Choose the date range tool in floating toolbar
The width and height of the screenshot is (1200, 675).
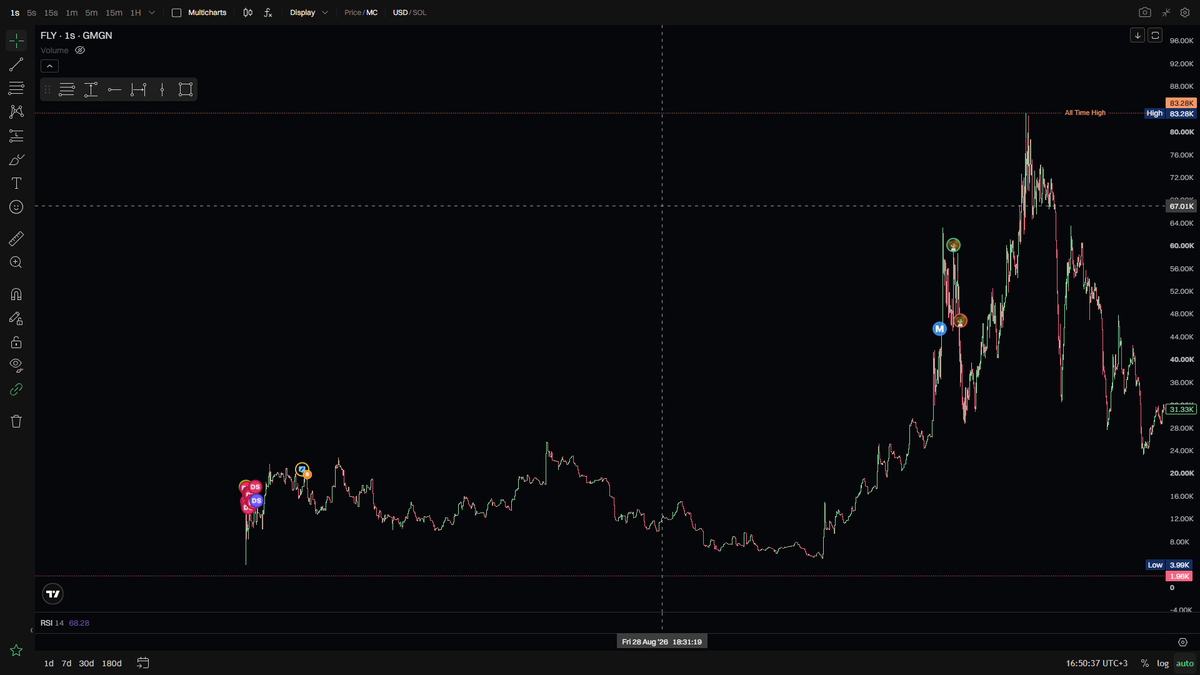coord(138,90)
